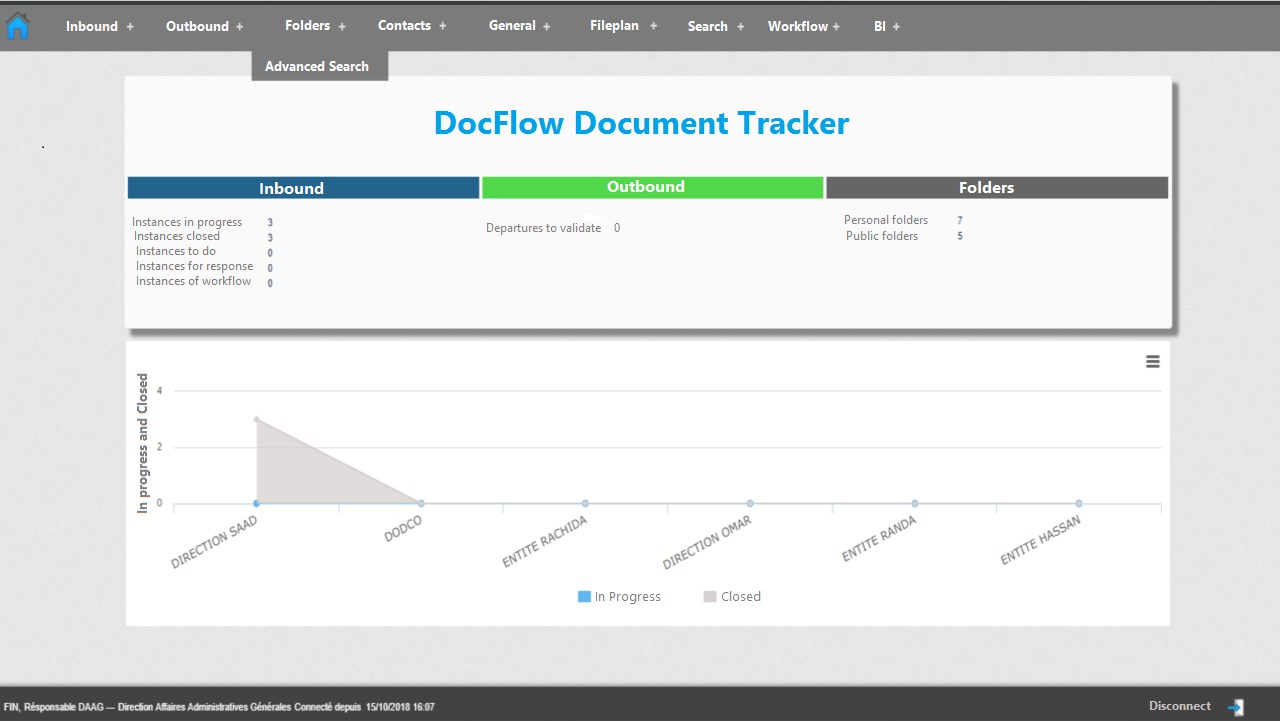Open the chart hamburger menu icon
Image resolution: width=1280 pixels, height=722 pixels.
(1153, 362)
